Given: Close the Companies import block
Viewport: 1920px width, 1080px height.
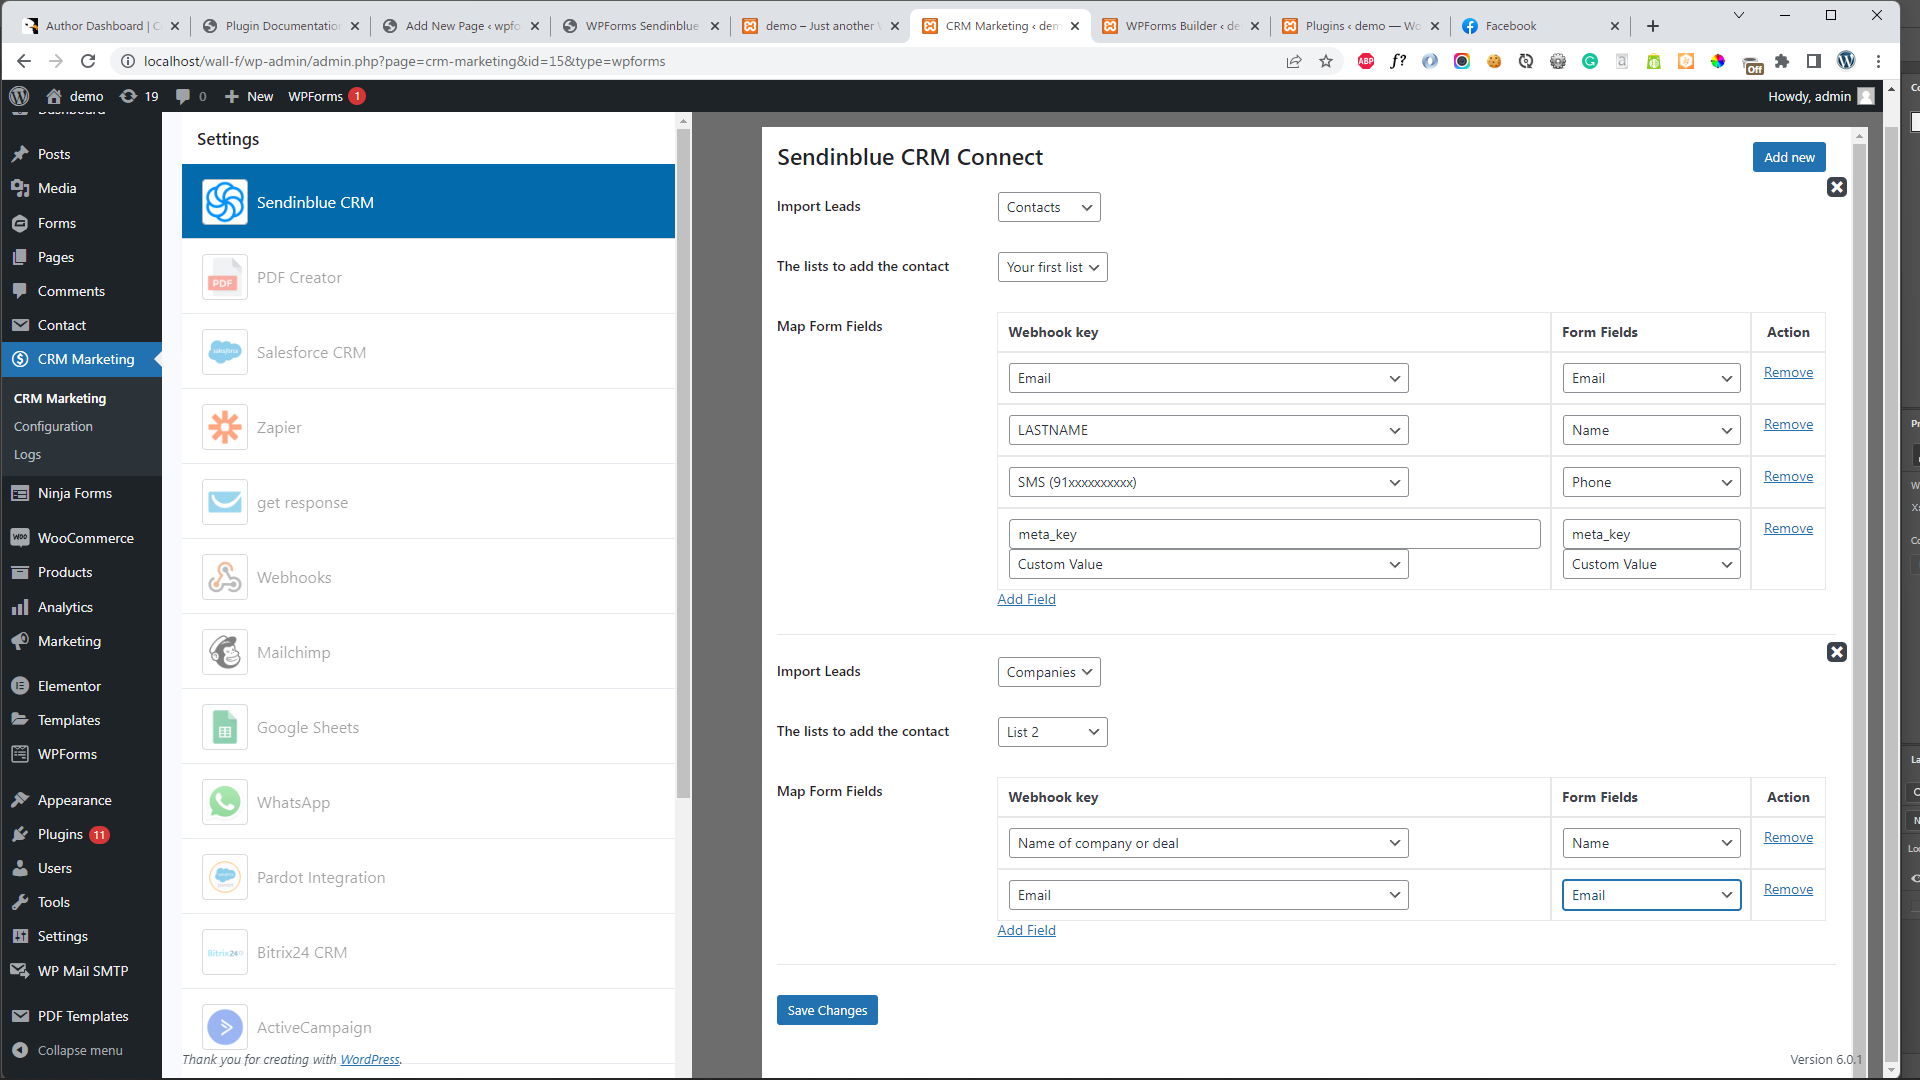Looking at the screenshot, I should pos(1836,652).
